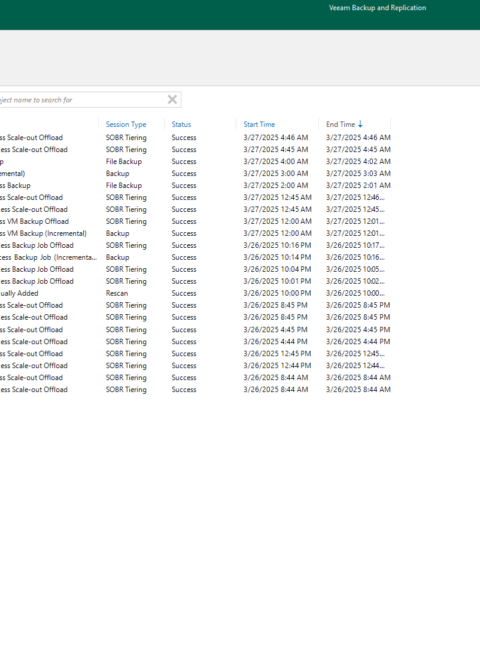Sort by Status column header

tap(181, 124)
